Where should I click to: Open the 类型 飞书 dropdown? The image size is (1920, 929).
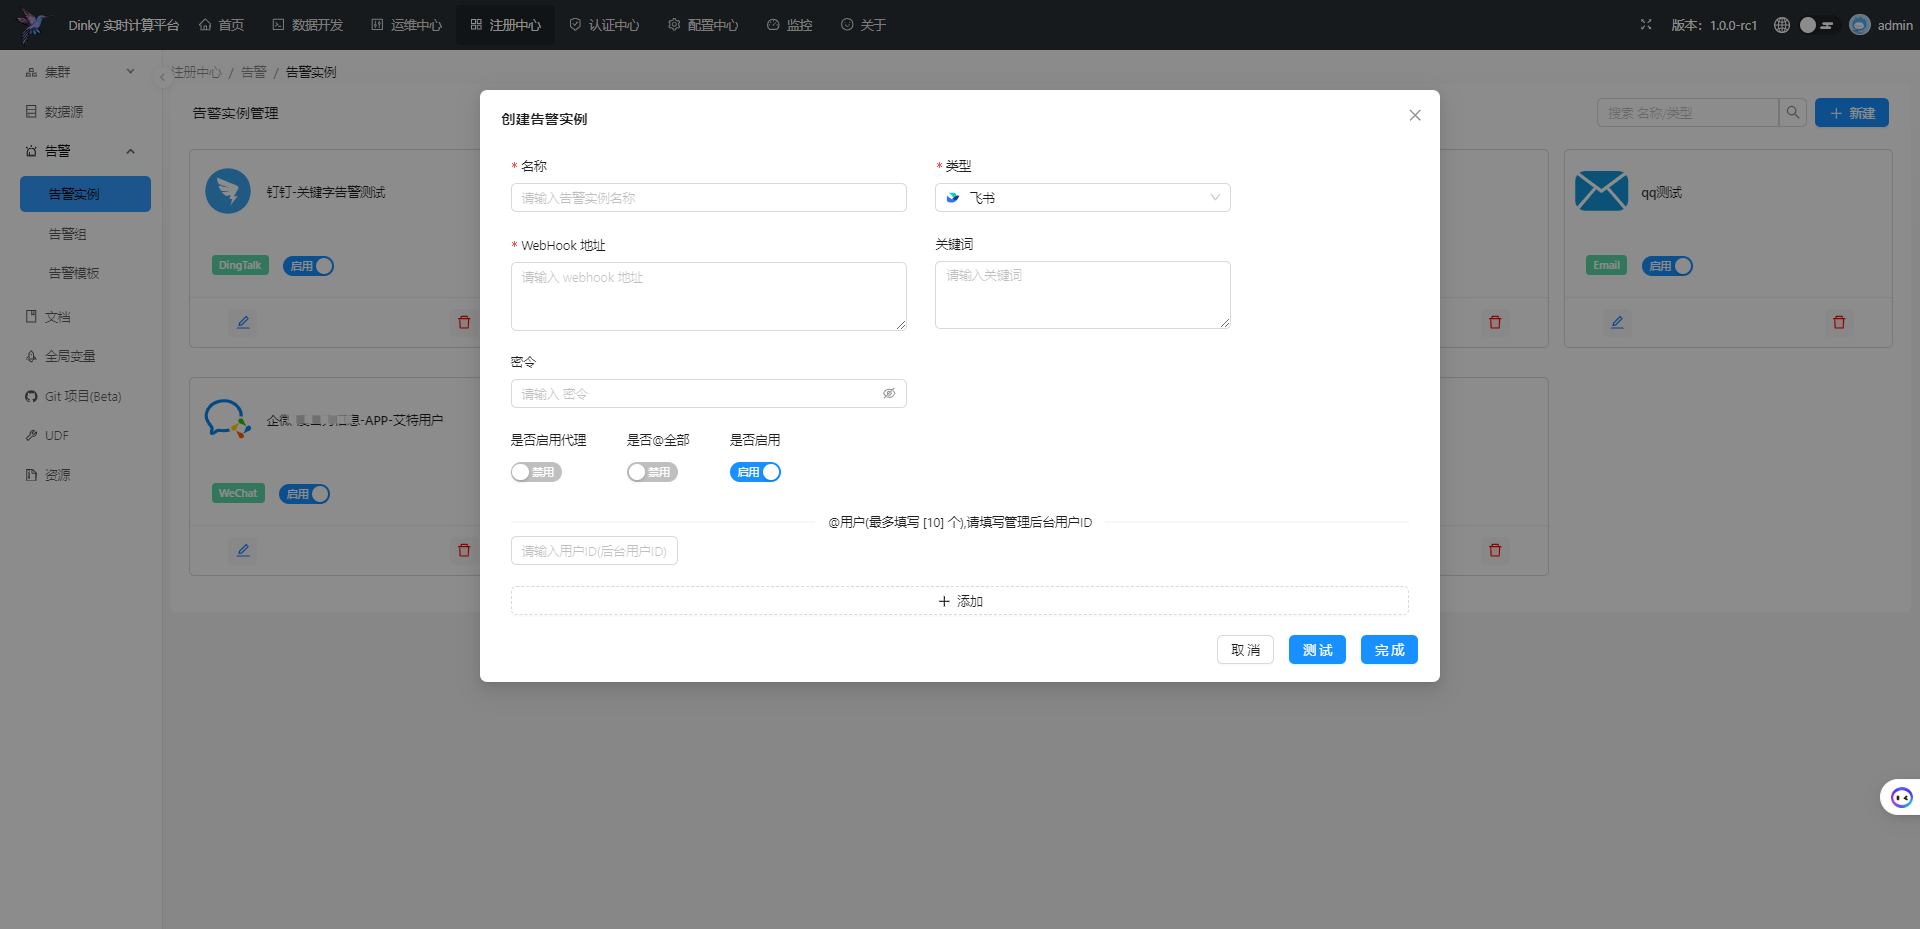tap(1083, 198)
